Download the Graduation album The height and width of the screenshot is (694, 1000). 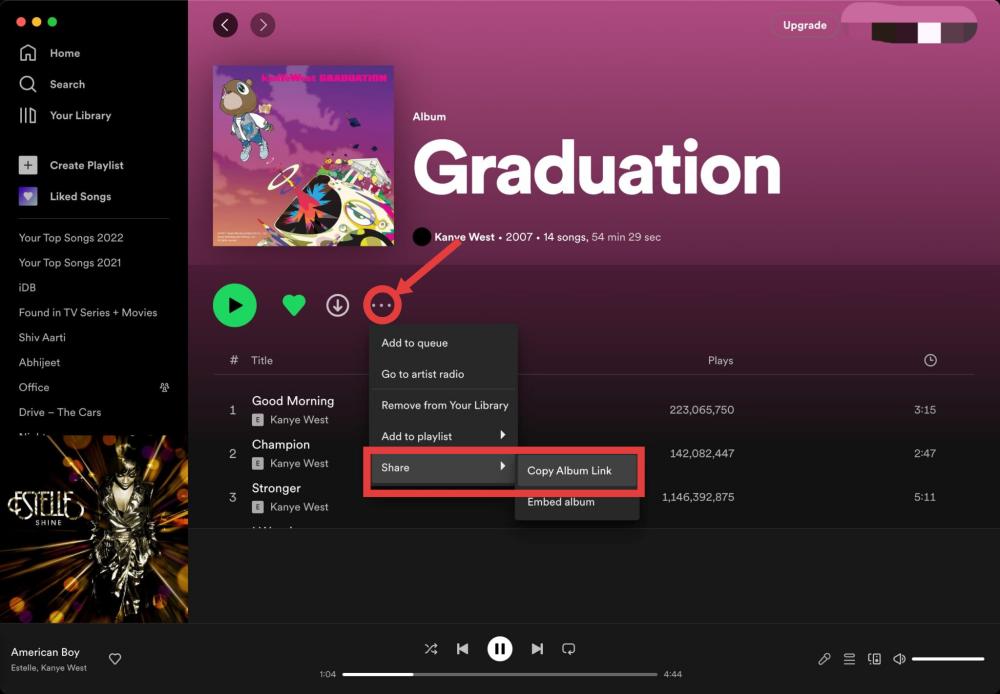tap(337, 306)
